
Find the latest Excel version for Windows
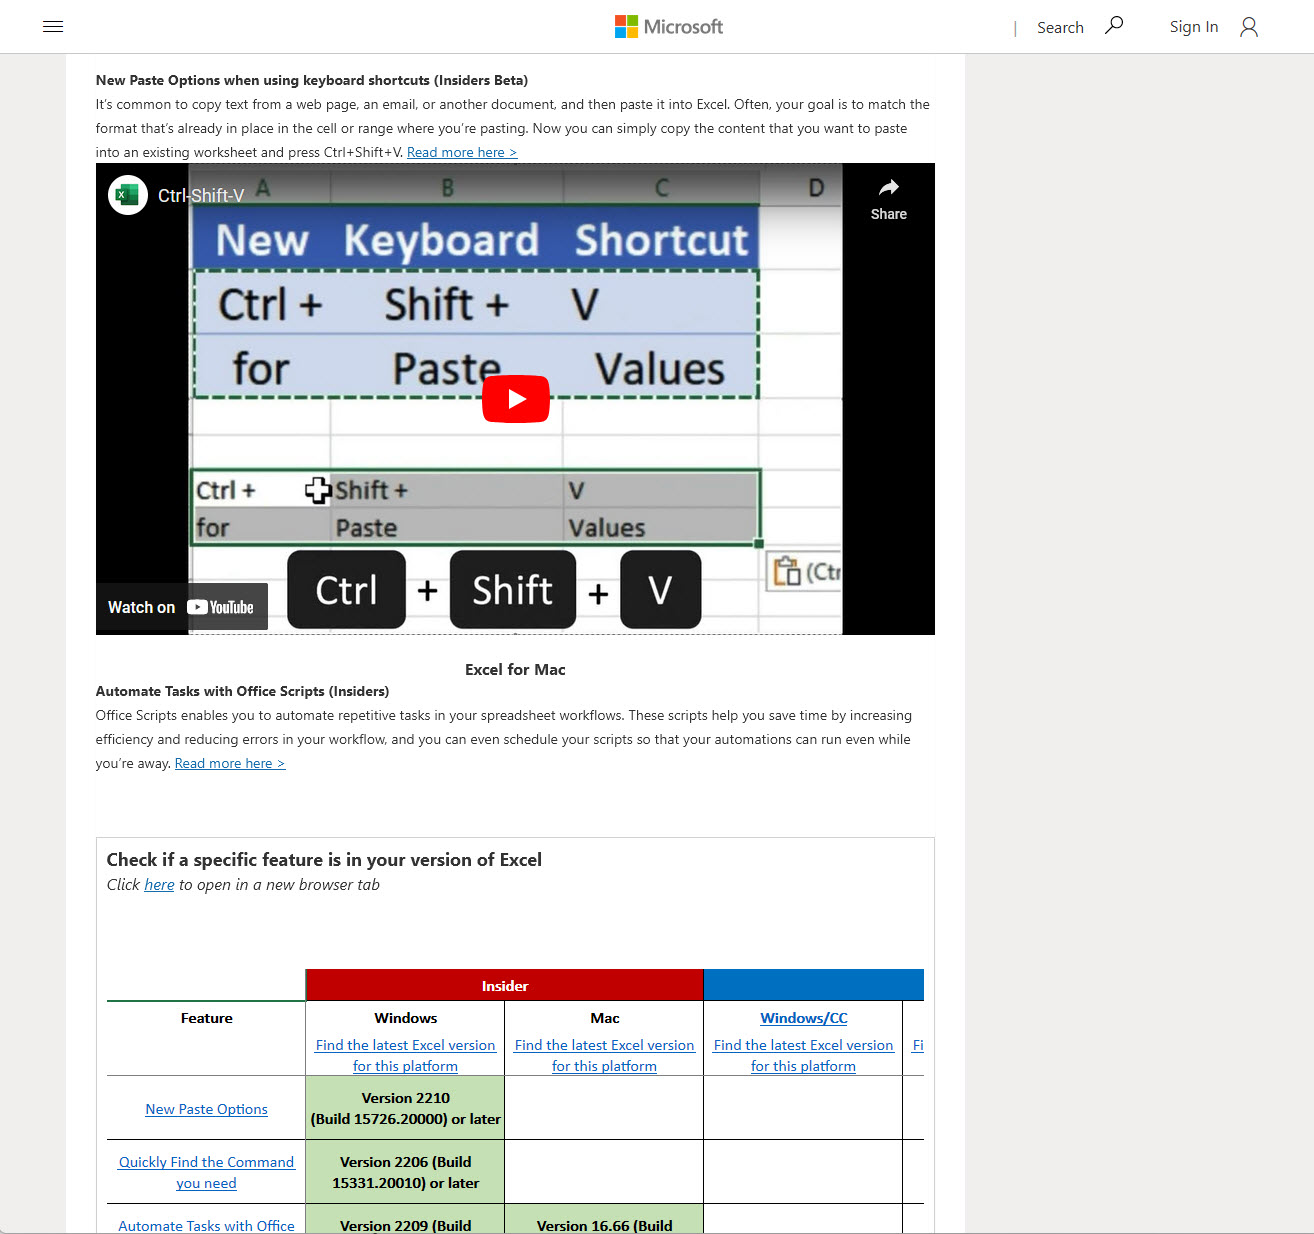tap(405, 1055)
